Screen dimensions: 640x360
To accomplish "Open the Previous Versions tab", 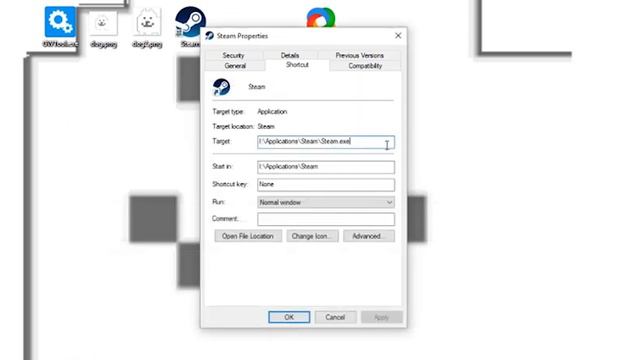I will coord(360,55).
